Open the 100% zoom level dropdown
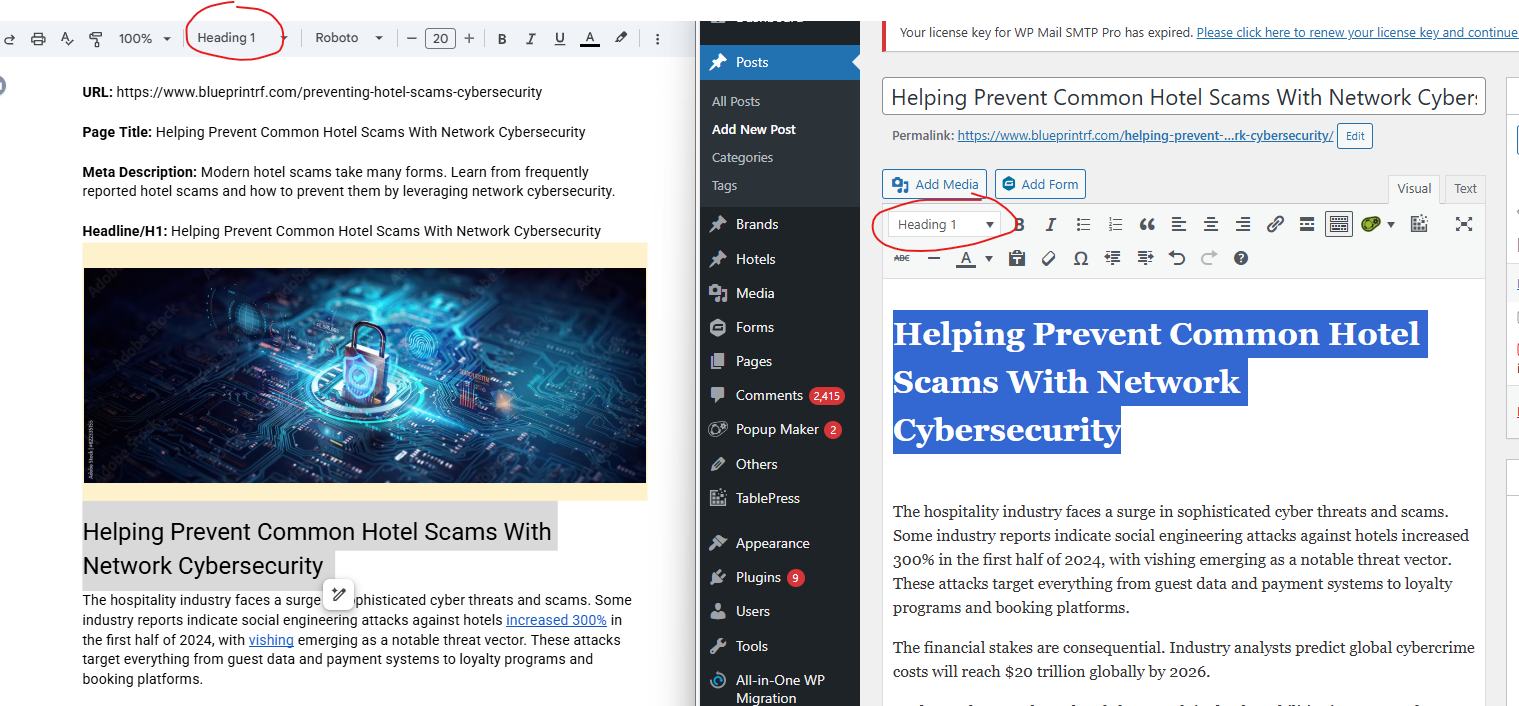This screenshot has height=706, width=1519. point(144,39)
